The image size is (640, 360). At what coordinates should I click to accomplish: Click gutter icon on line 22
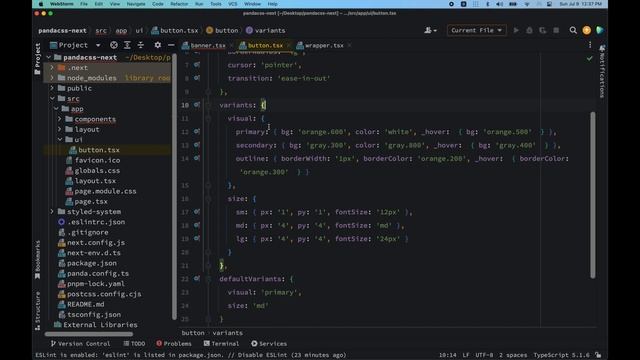click(197, 278)
